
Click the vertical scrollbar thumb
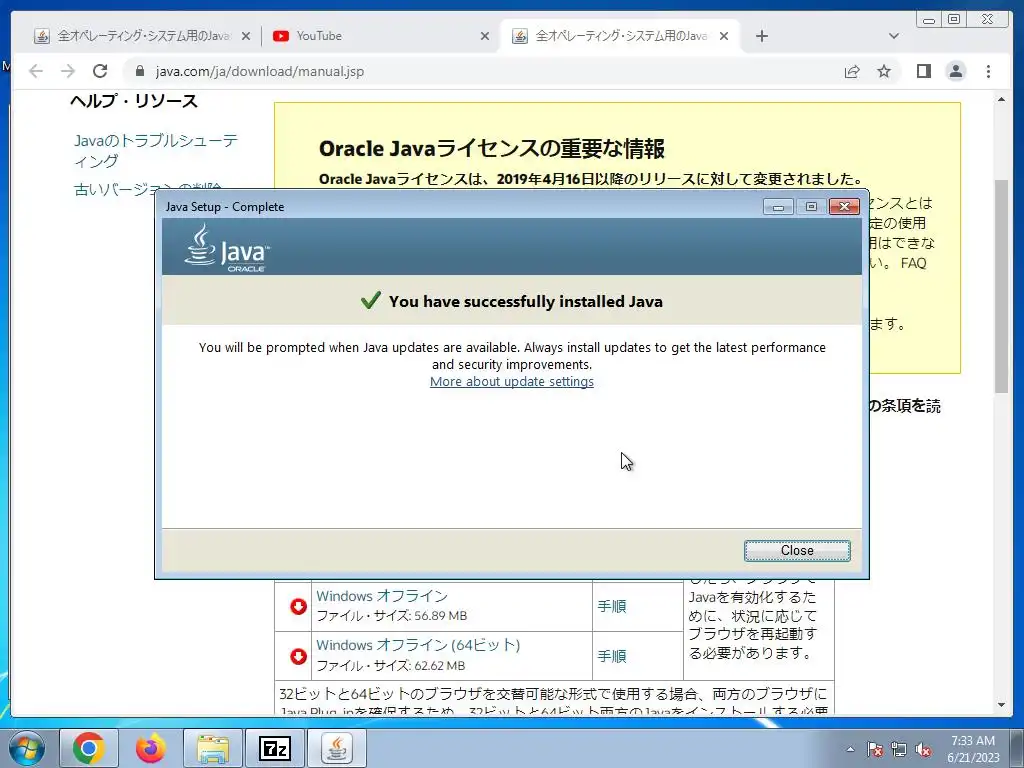[1001, 286]
